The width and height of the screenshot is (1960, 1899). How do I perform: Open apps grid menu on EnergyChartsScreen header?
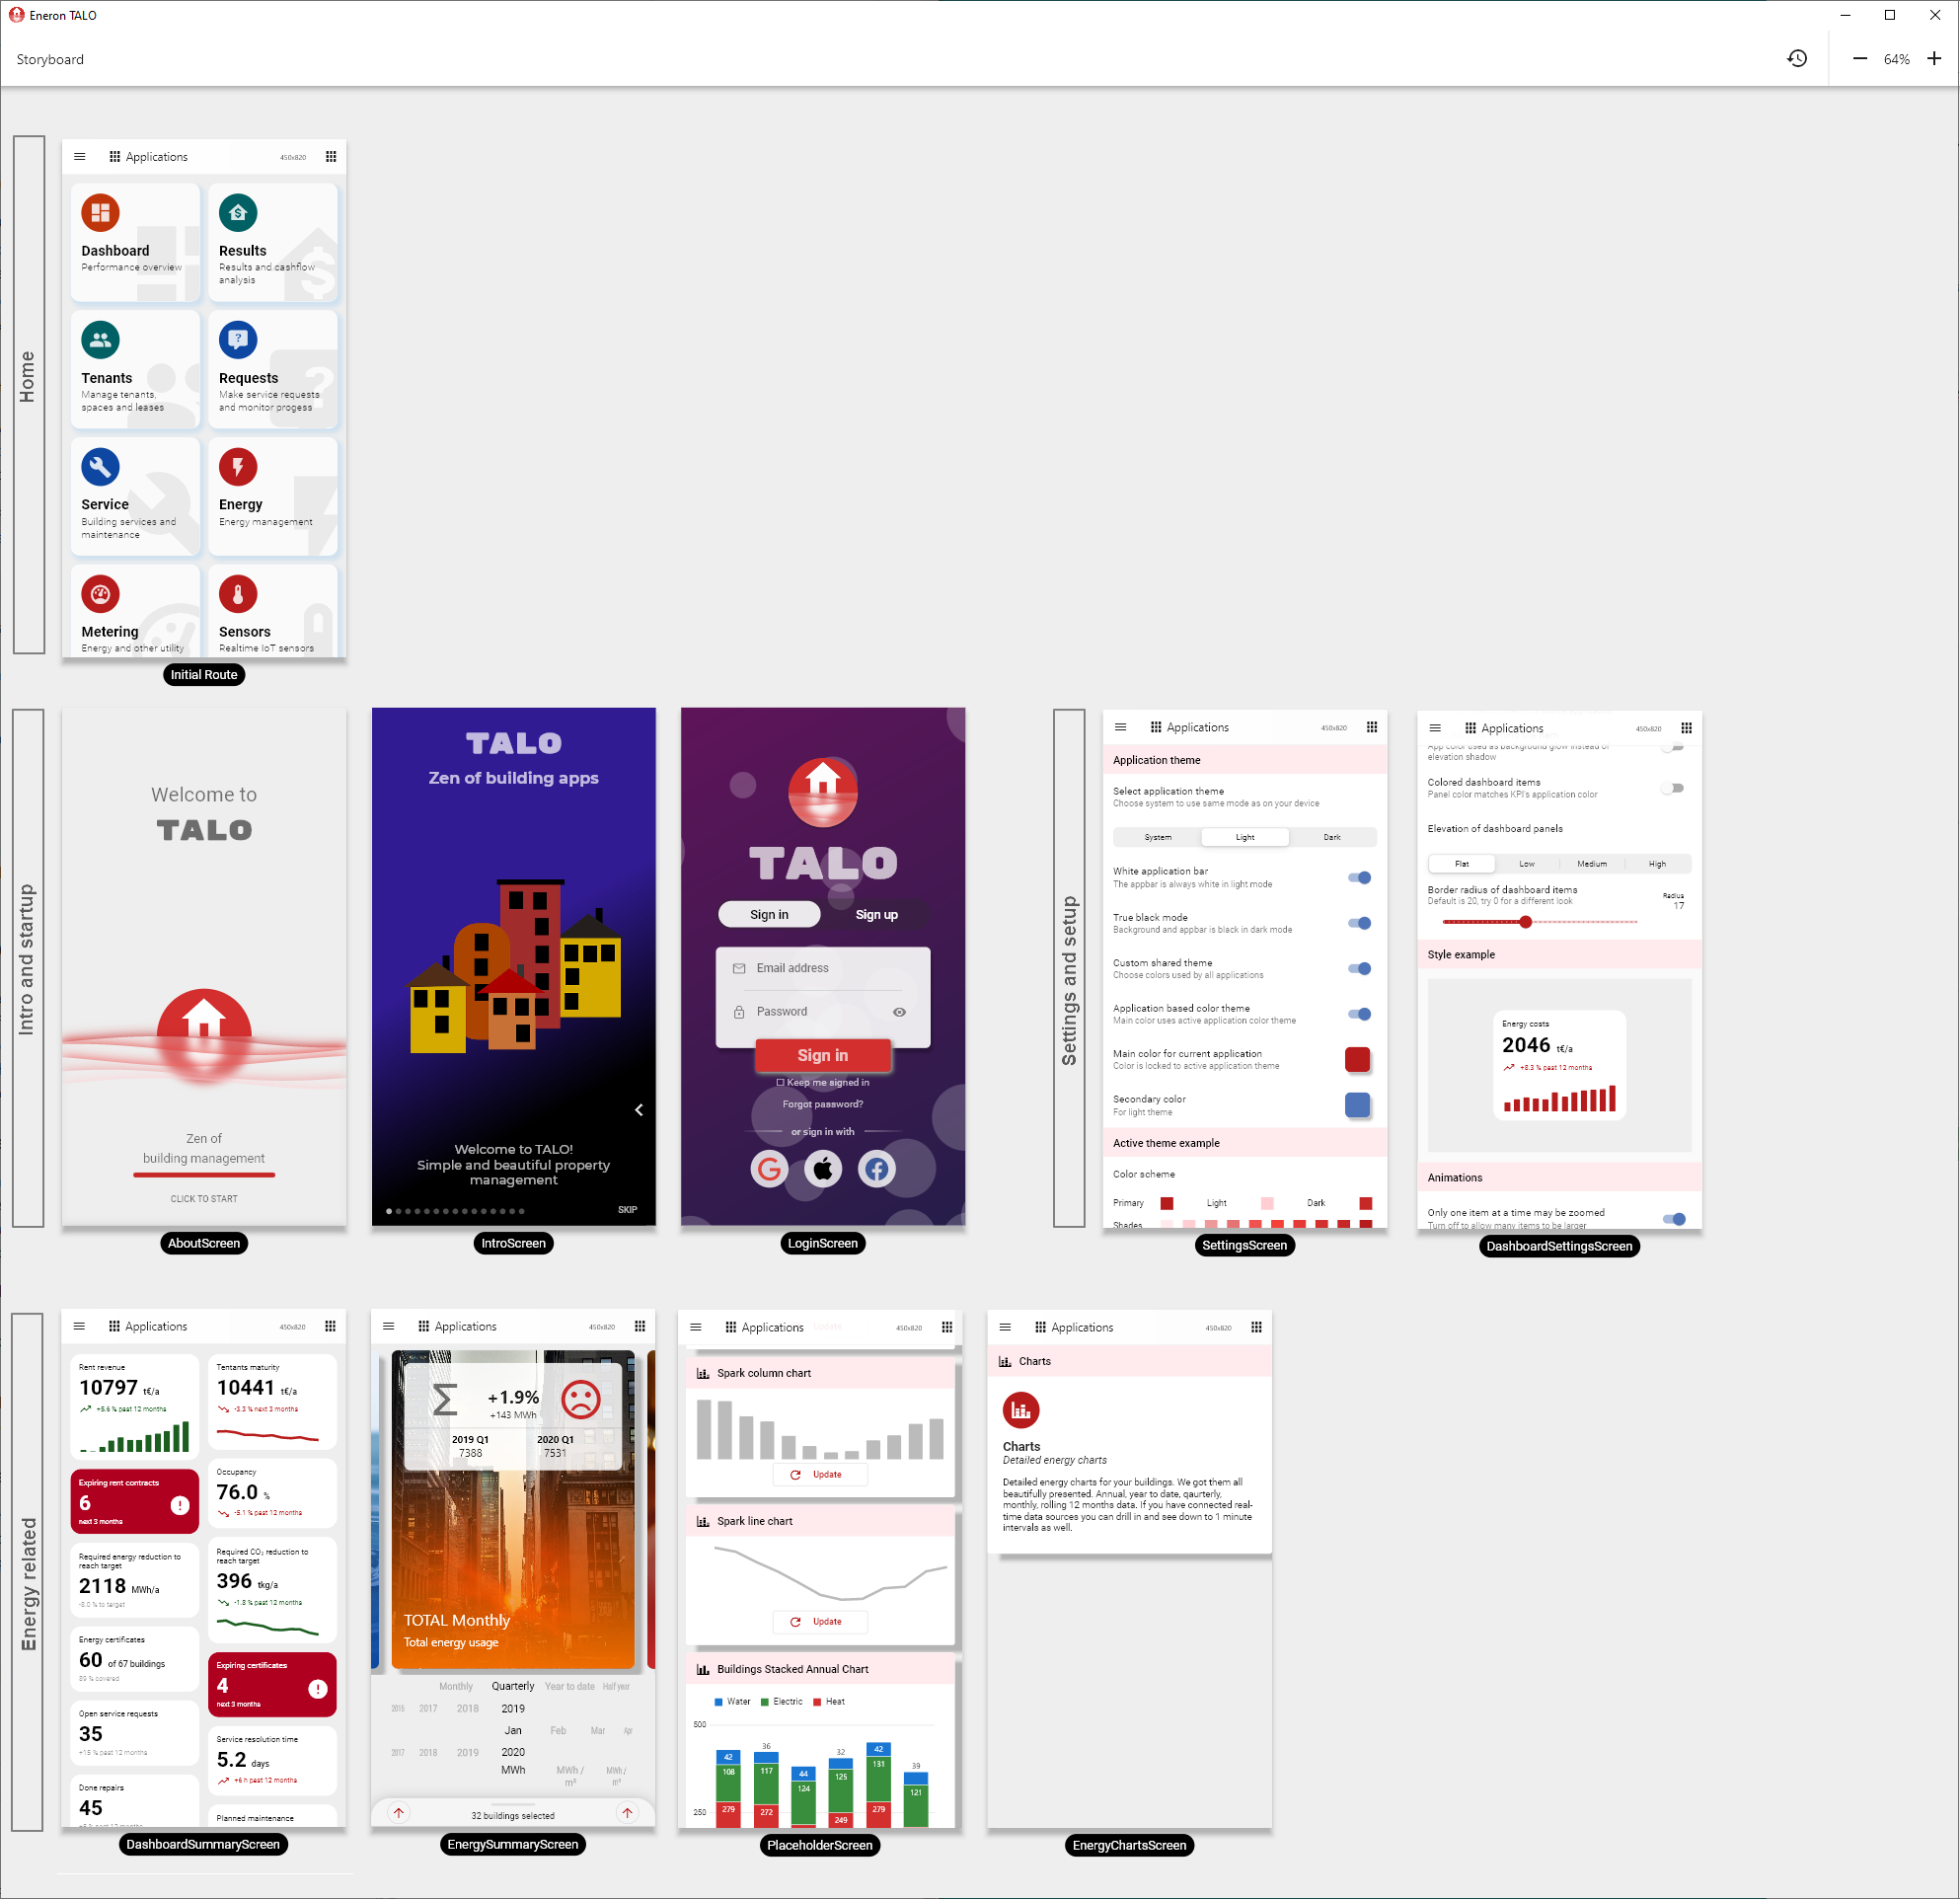(1256, 1327)
